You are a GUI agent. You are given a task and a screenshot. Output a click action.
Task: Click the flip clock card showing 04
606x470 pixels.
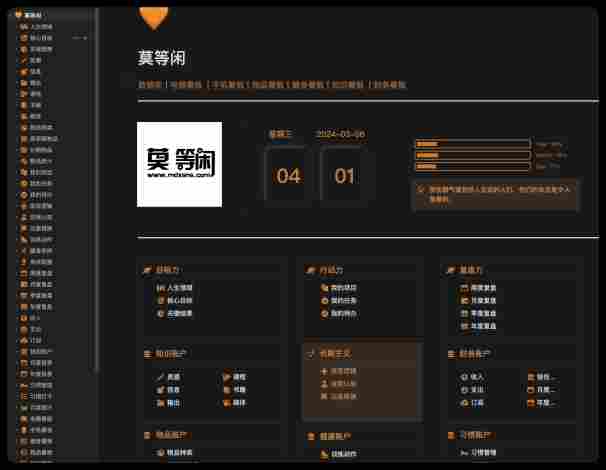coord(288,175)
